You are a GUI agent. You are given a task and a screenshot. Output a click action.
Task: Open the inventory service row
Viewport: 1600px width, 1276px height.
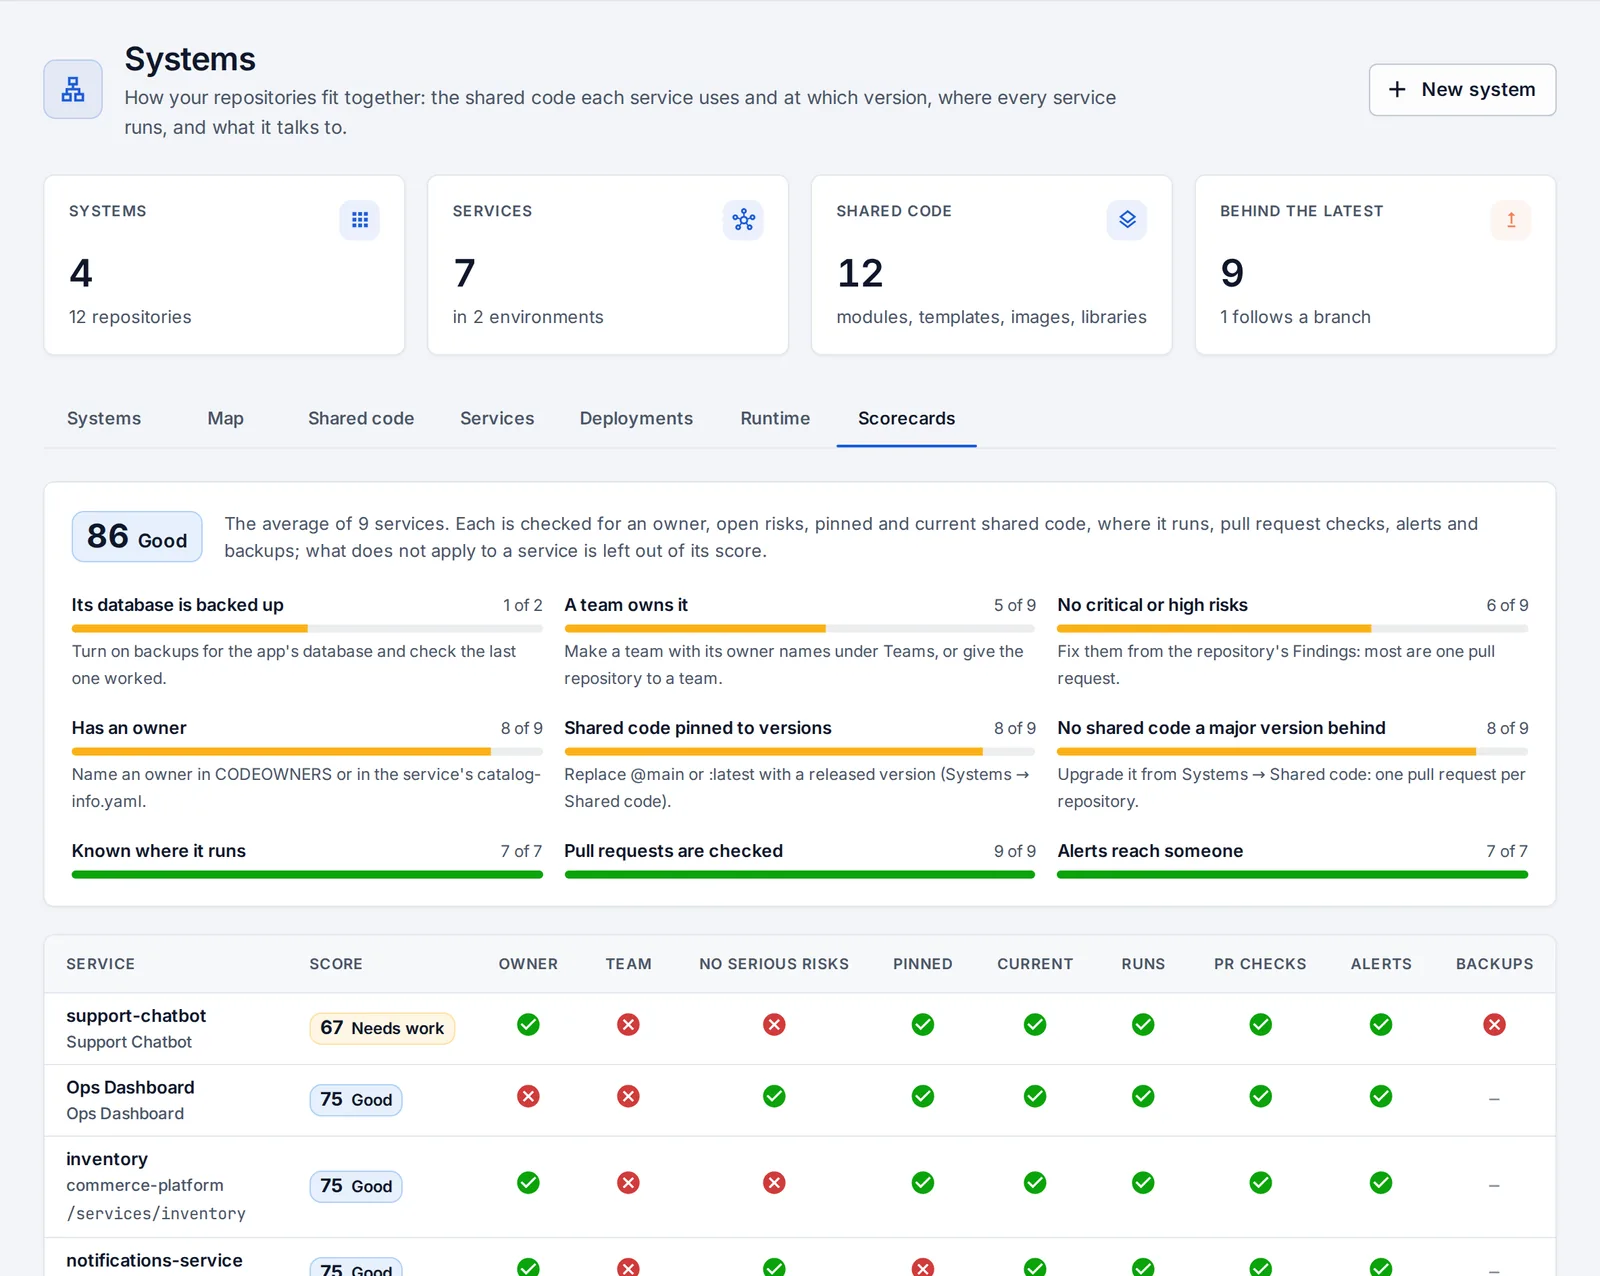pyautogui.click(x=800, y=1187)
